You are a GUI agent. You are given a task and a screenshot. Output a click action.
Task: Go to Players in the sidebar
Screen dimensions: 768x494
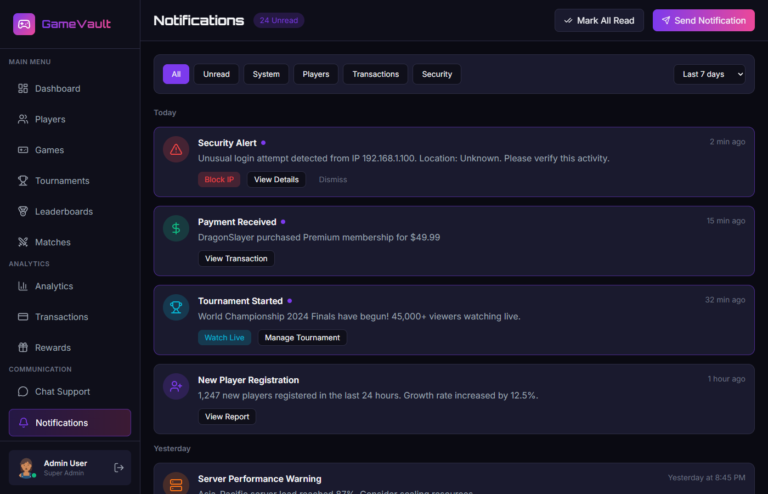point(70,119)
